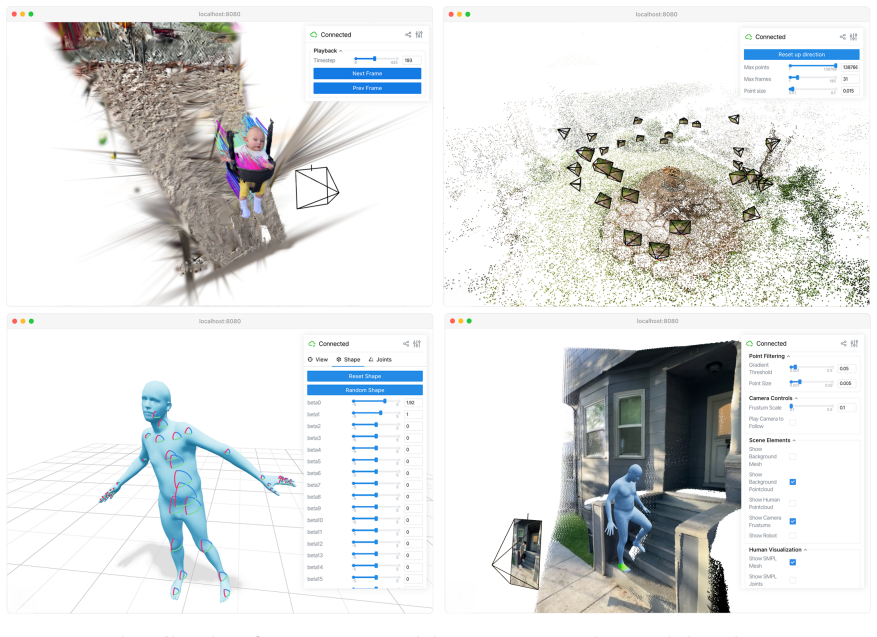Screen dimensions: 877x637
Task: Open the Joints tab
Action: pos(380,360)
